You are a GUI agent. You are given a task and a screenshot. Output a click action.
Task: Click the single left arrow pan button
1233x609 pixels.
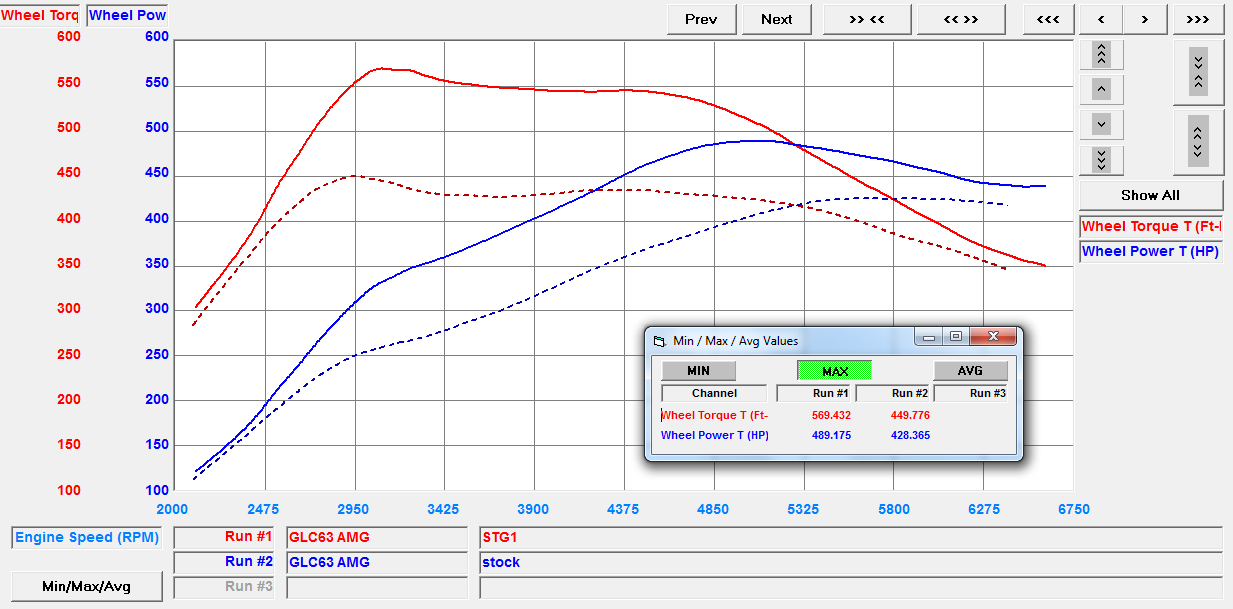pyautogui.click(x=1101, y=19)
